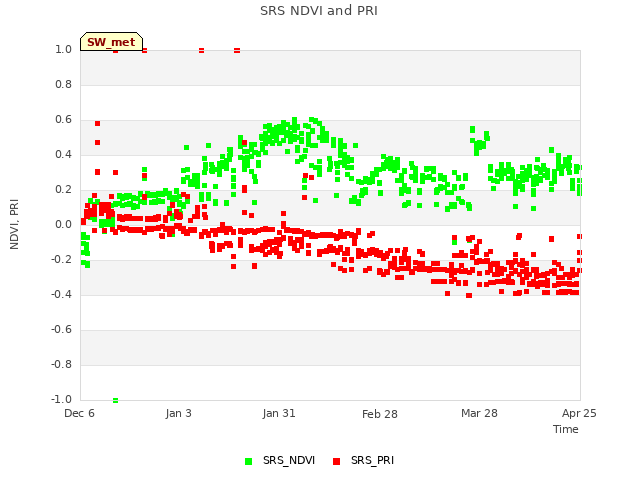Toggle the SRS_PRI legend entry
640x480 pixels.
coord(363,460)
